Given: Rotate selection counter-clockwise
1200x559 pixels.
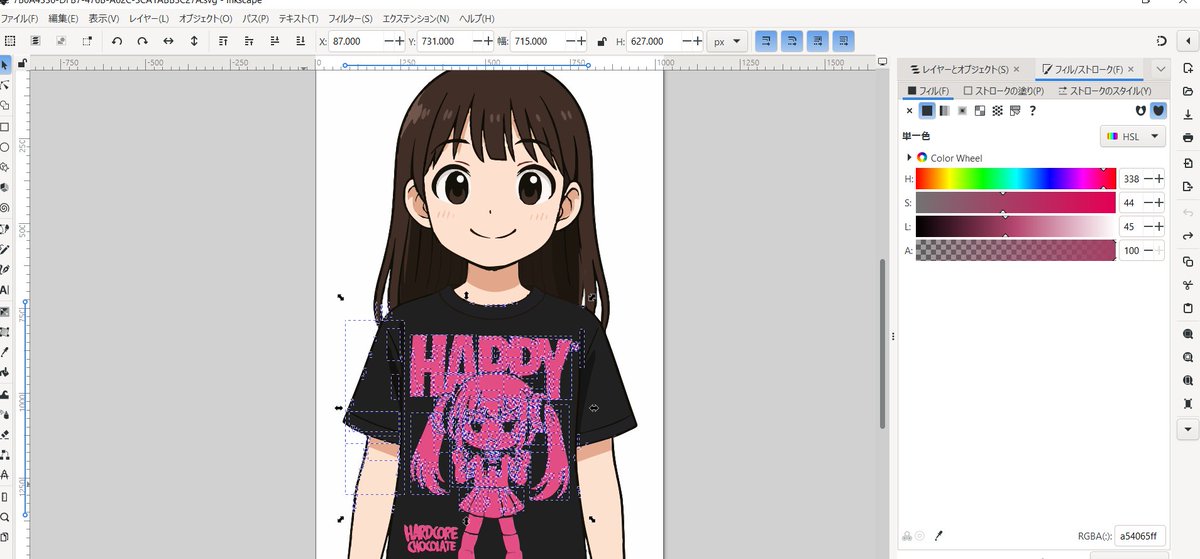Looking at the screenshot, I should coord(117,41).
